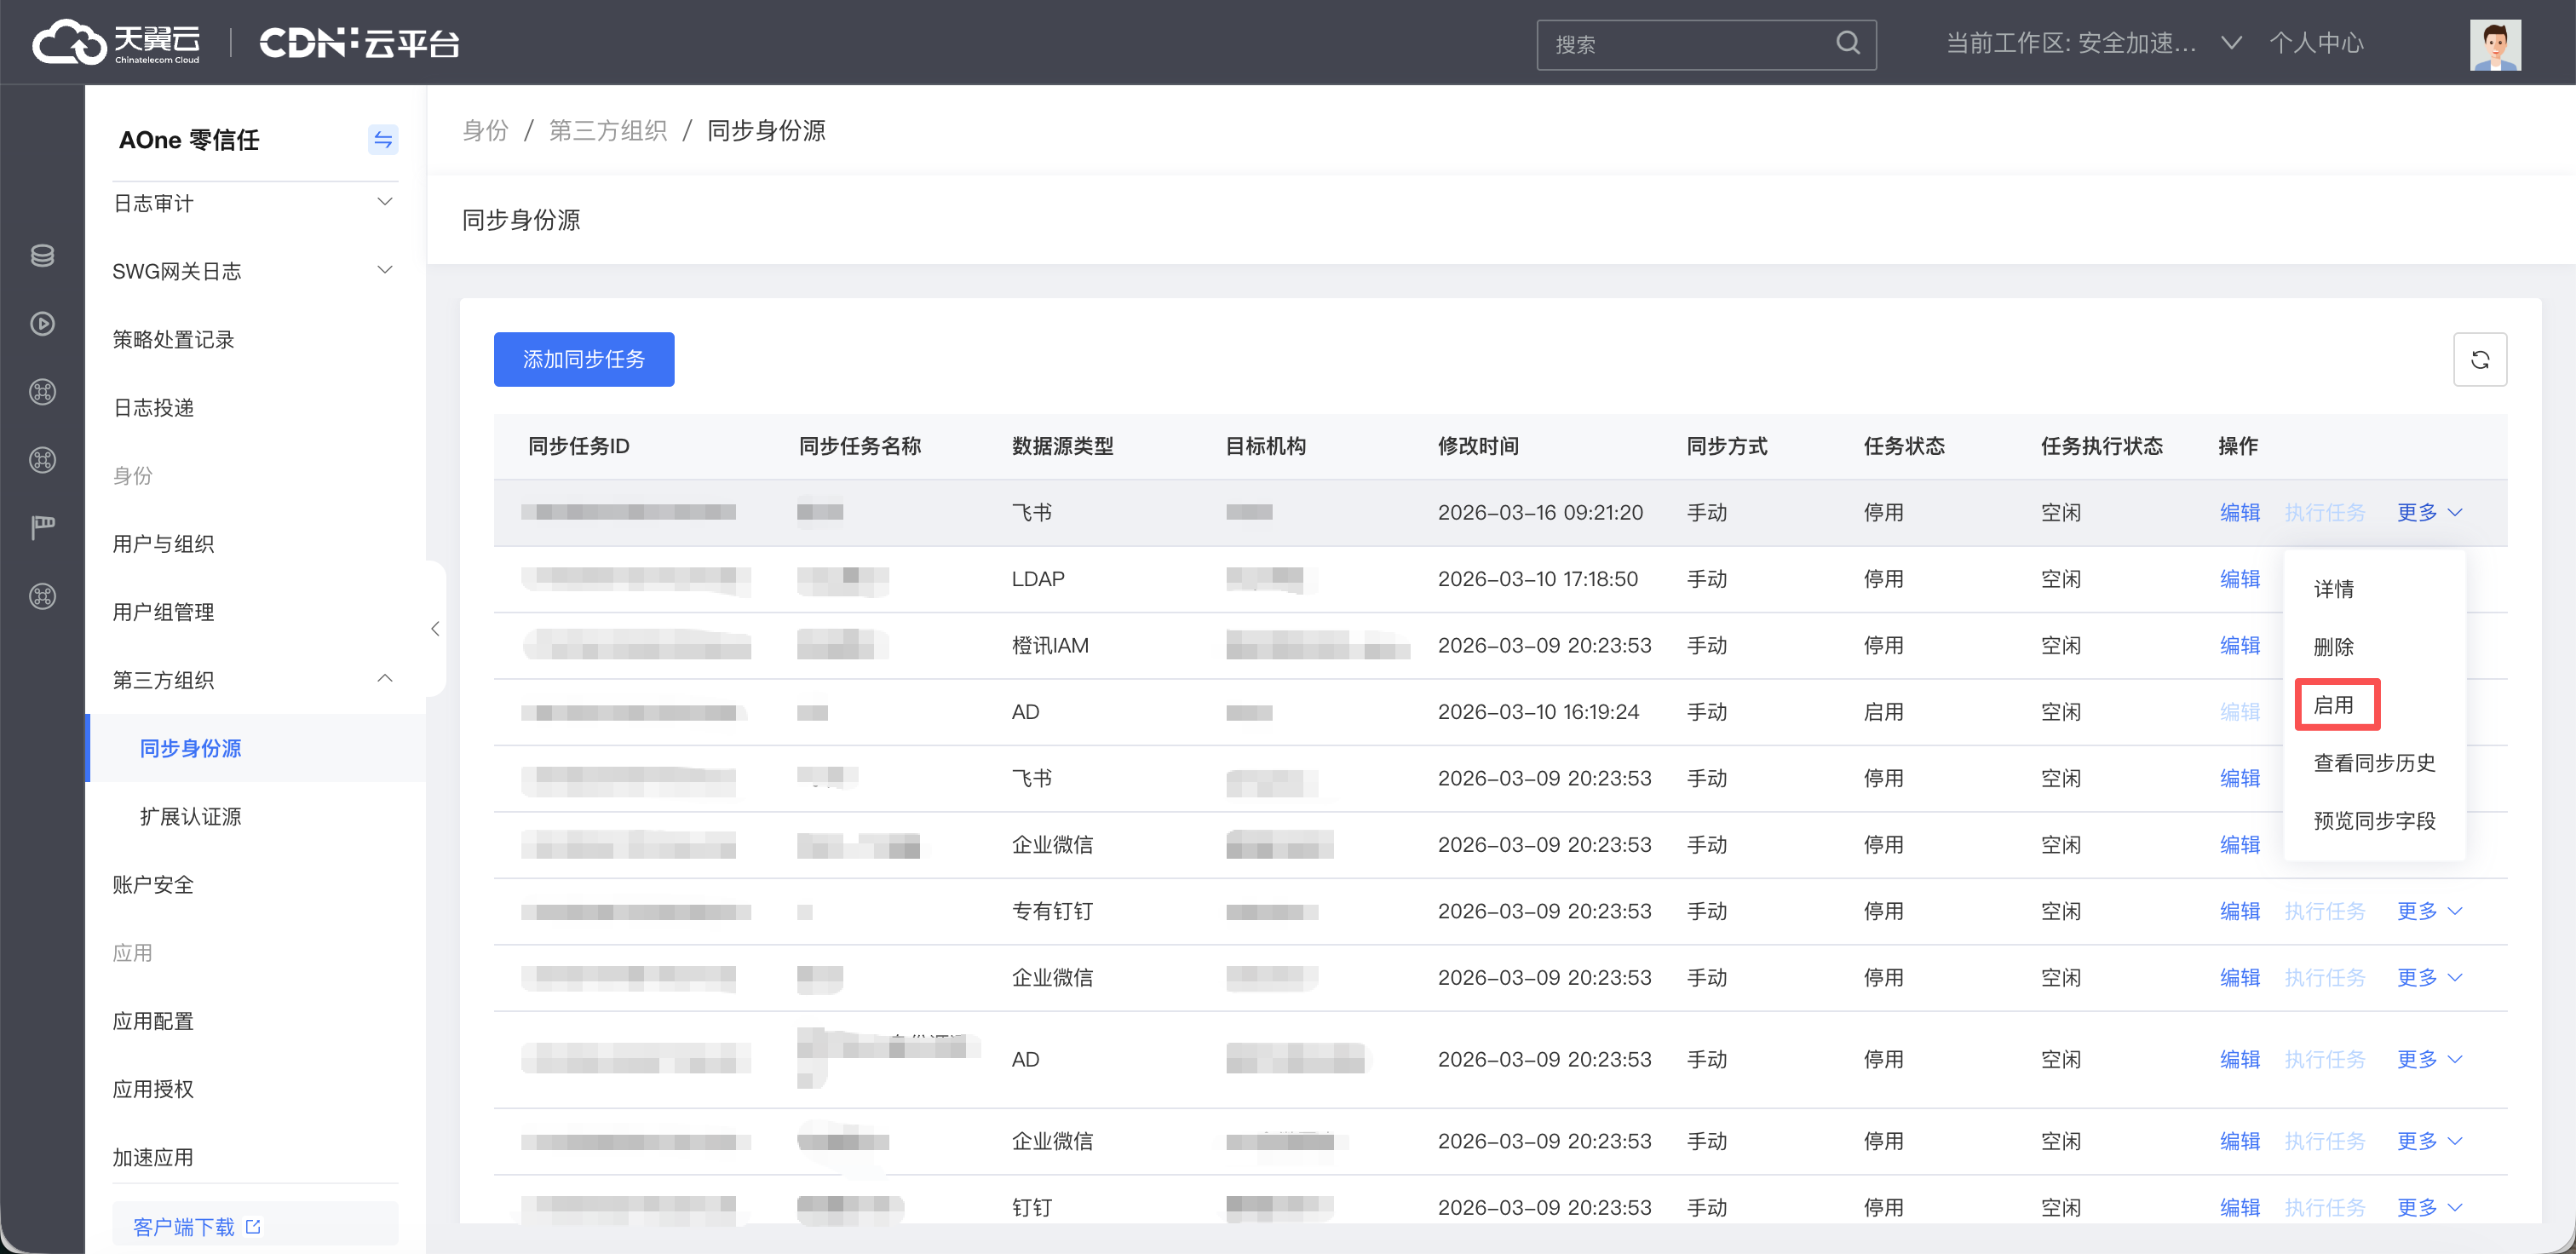
Task: Click the flag icon in left rail
Action: (42, 527)
